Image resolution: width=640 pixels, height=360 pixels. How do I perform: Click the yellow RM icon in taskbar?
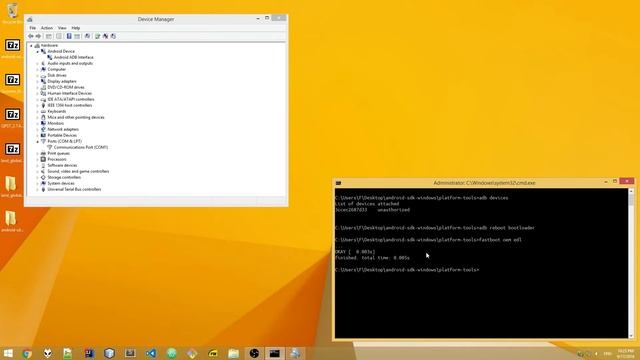click(213, 353)
